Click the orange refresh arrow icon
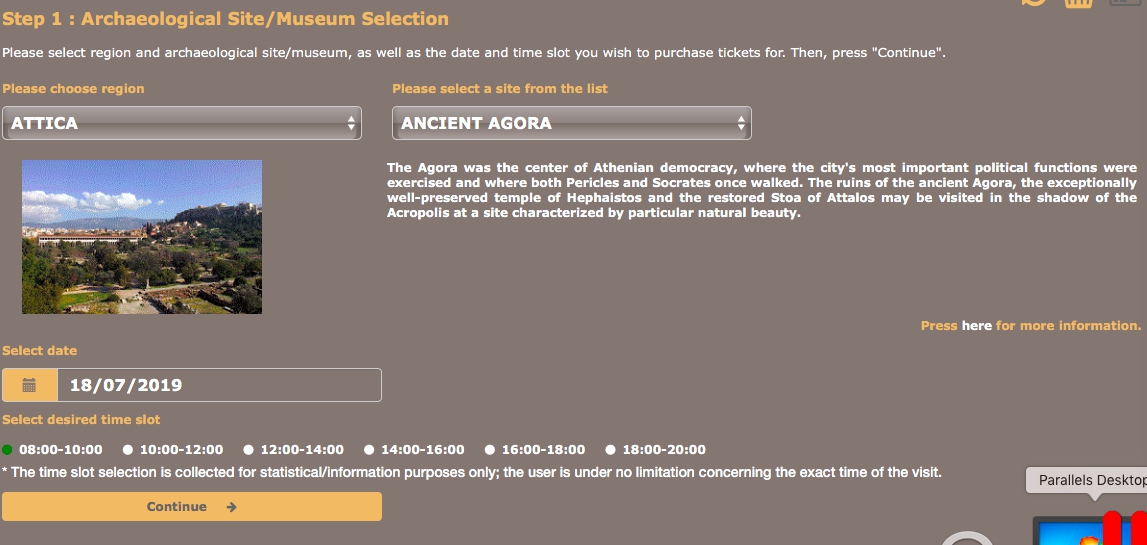Viewport: 1147px width, 545px height. tap(1033, 3)
